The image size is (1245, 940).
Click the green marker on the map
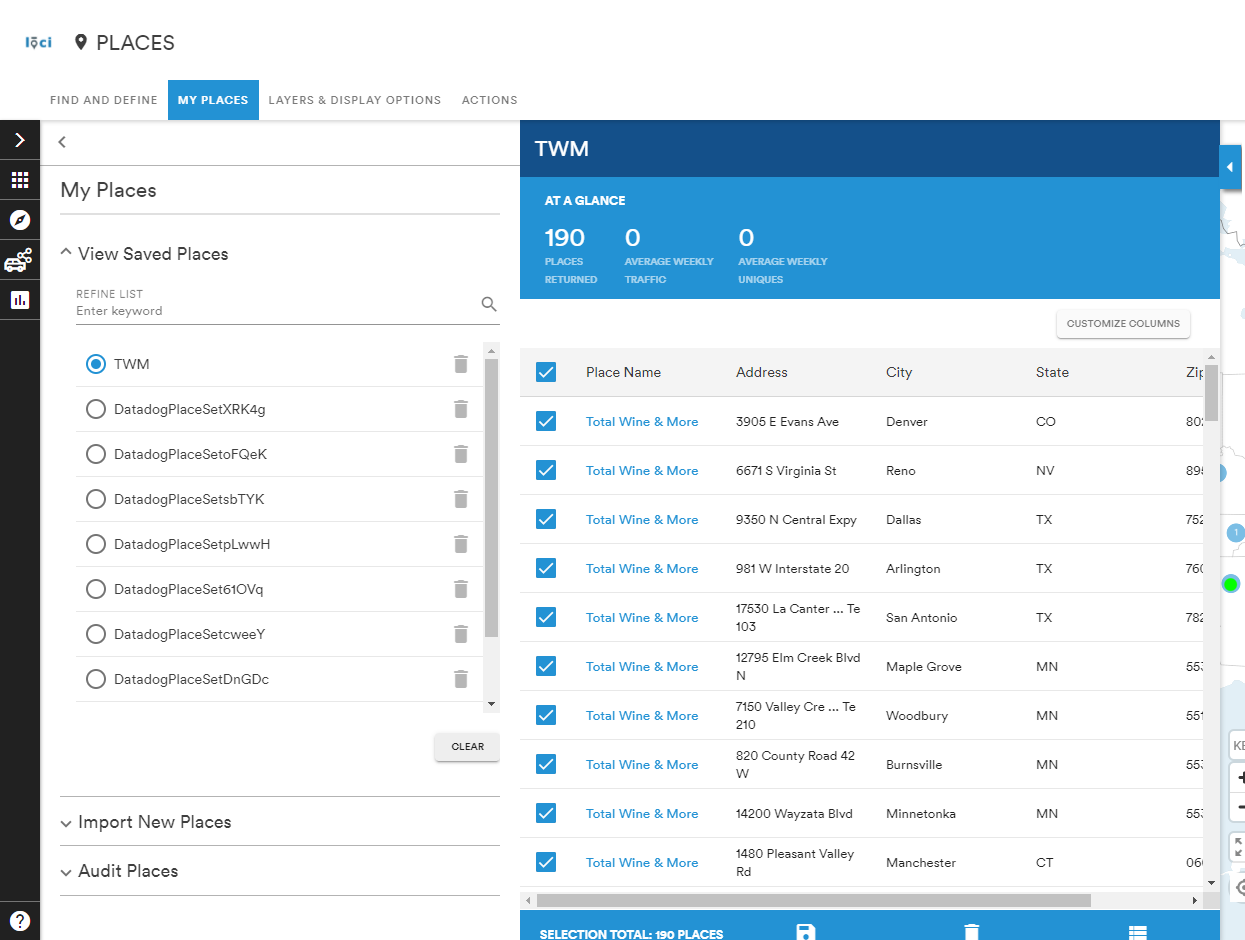pos(1231,583)
